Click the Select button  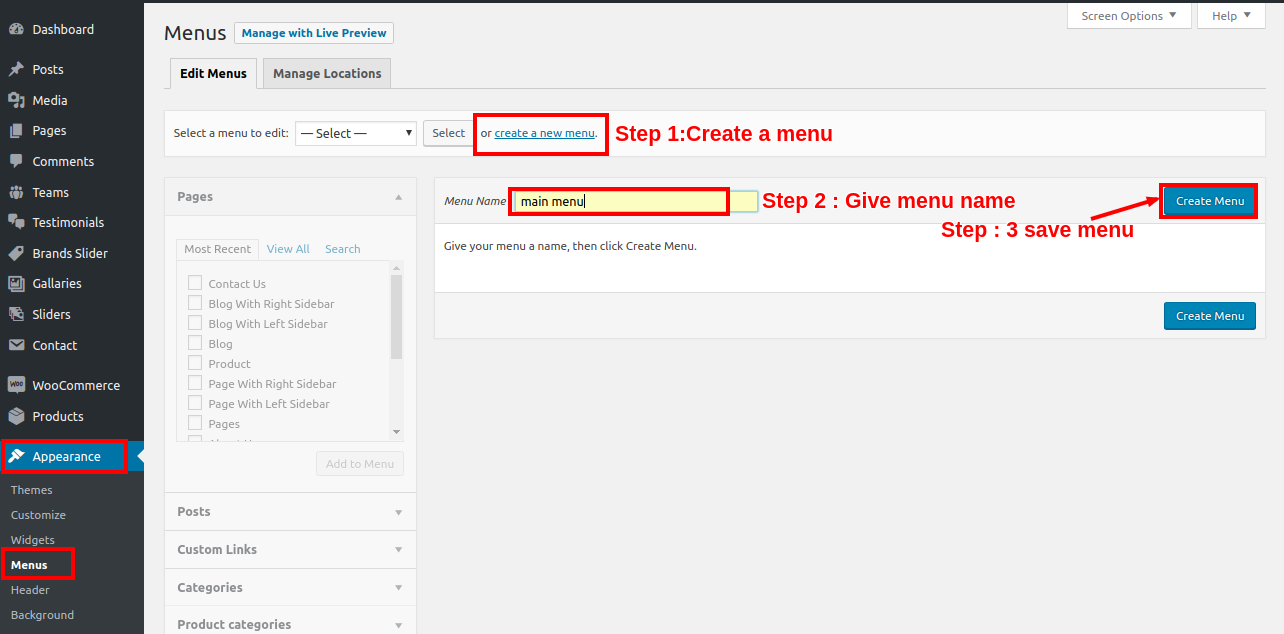pyautogui.click(x=448, y=133)
